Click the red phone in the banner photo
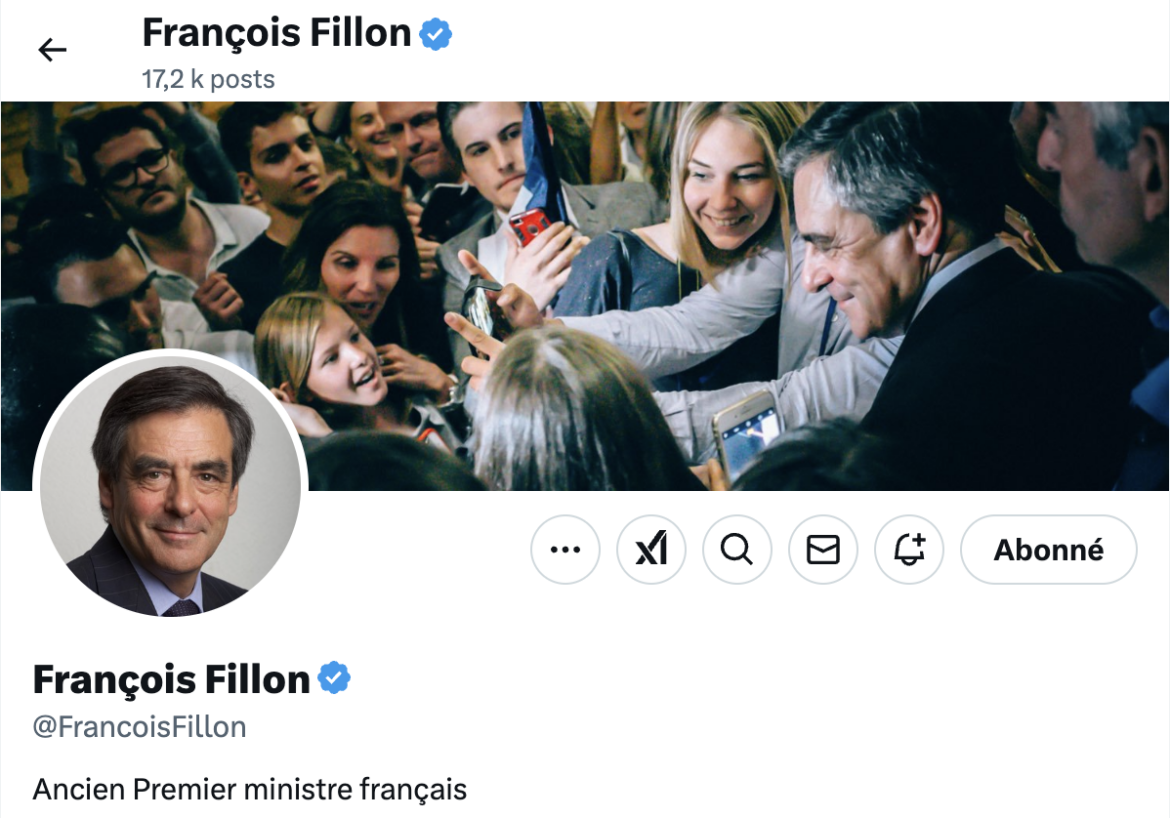 [x=528, y=226]
